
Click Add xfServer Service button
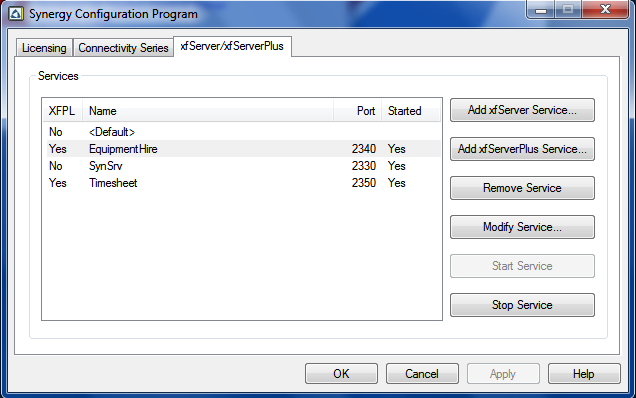[522, 110]
